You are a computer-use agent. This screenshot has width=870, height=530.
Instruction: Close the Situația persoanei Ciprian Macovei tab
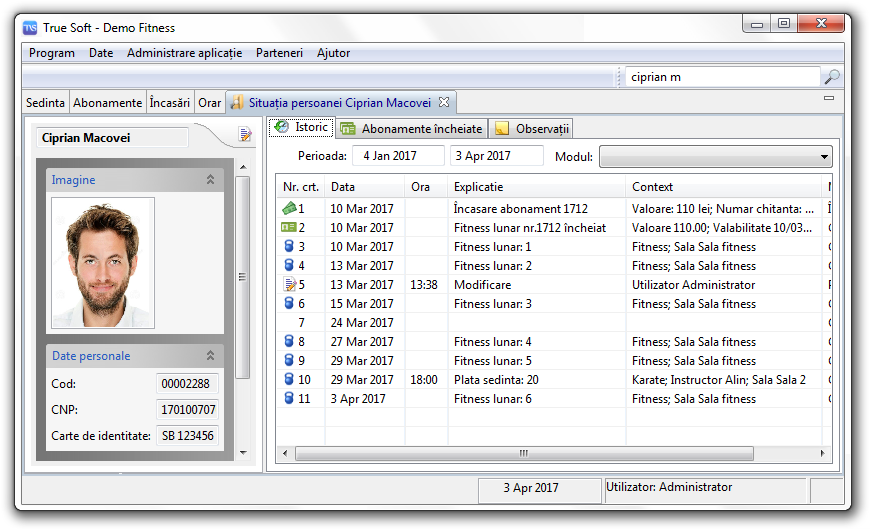point(445,102)
